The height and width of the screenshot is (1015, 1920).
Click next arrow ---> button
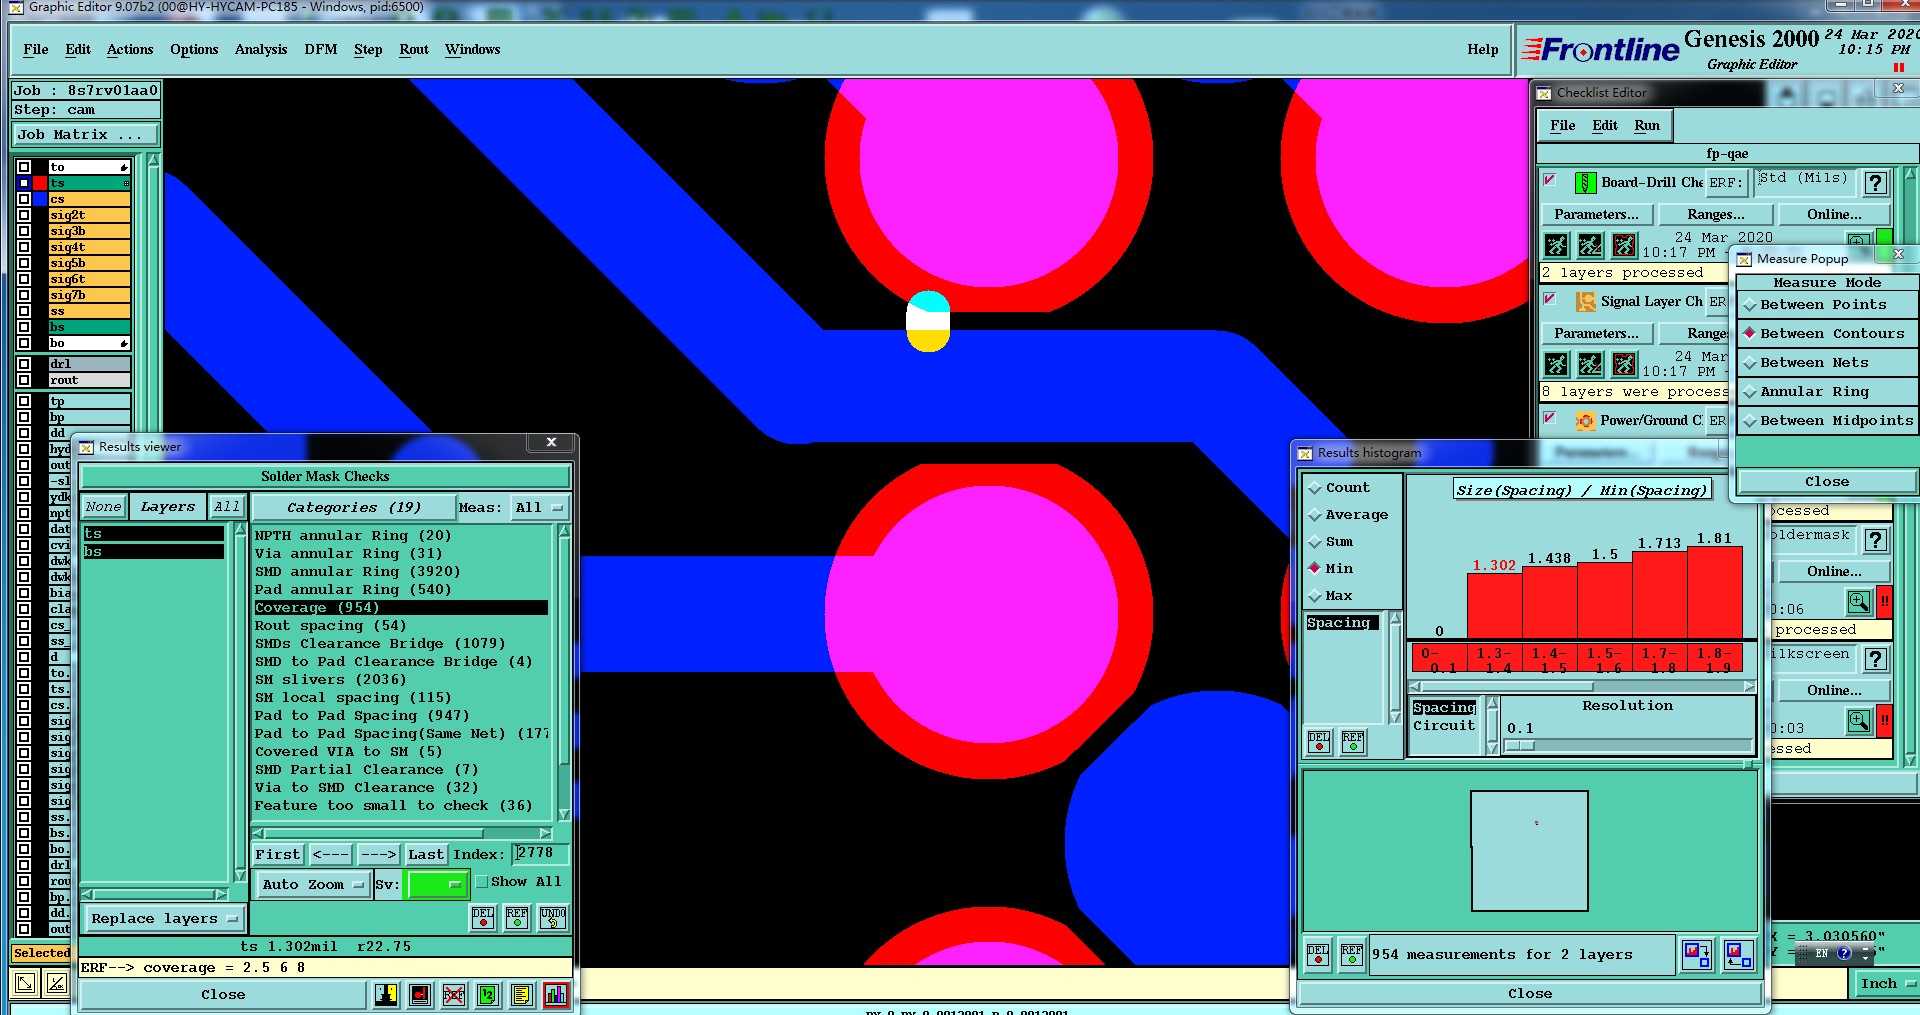tap(378, 854)
